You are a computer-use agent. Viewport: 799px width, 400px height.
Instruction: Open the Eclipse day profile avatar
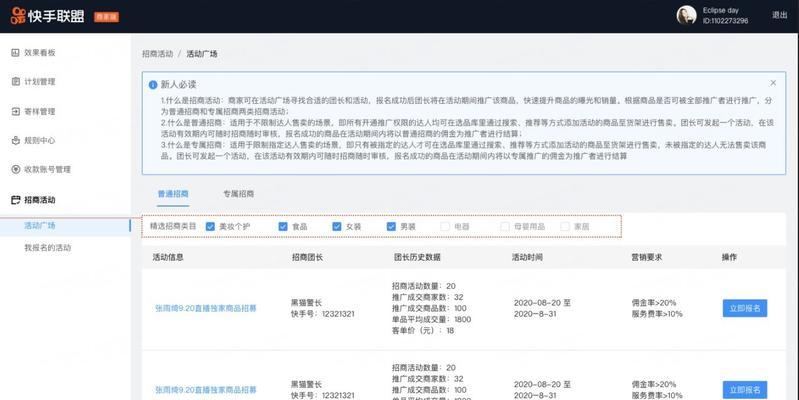tap(686, 15)
